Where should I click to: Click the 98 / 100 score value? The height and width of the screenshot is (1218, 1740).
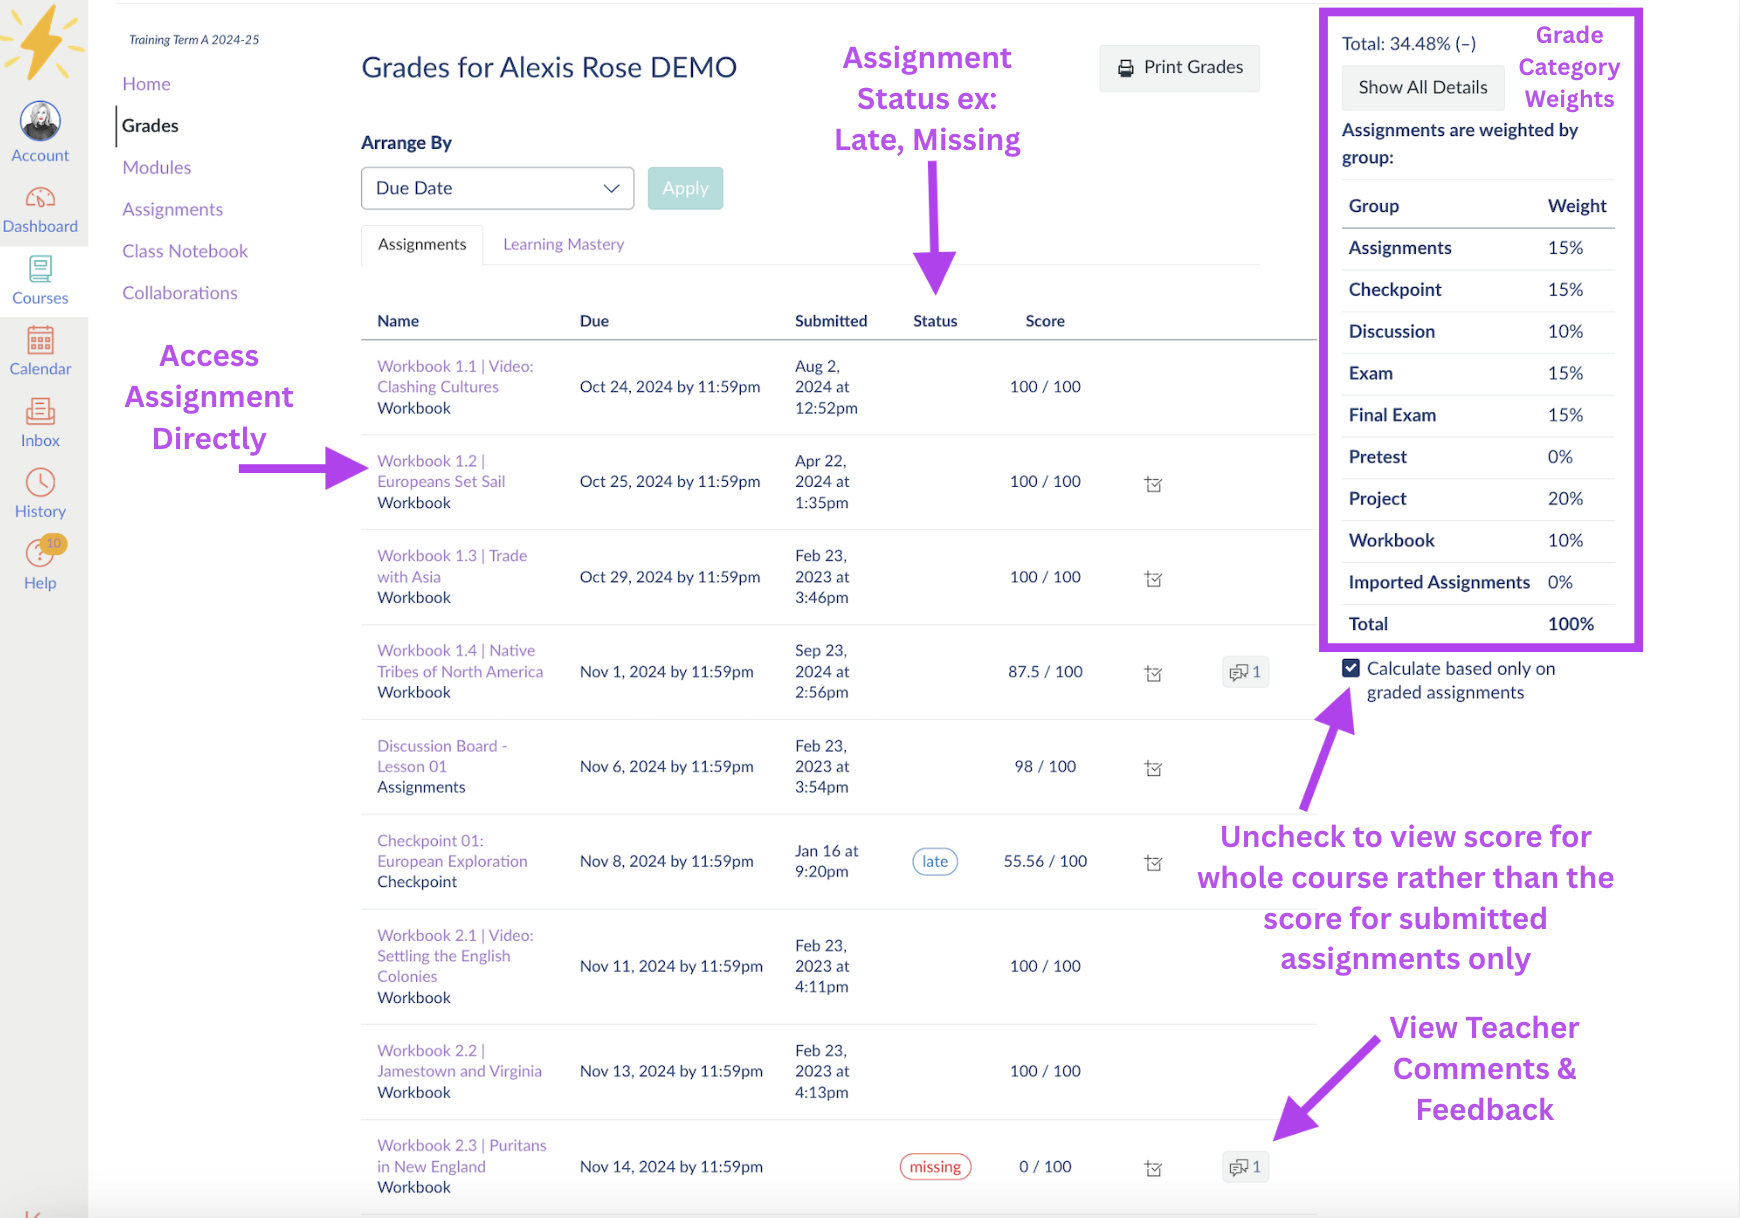[x=1045, y=766]
